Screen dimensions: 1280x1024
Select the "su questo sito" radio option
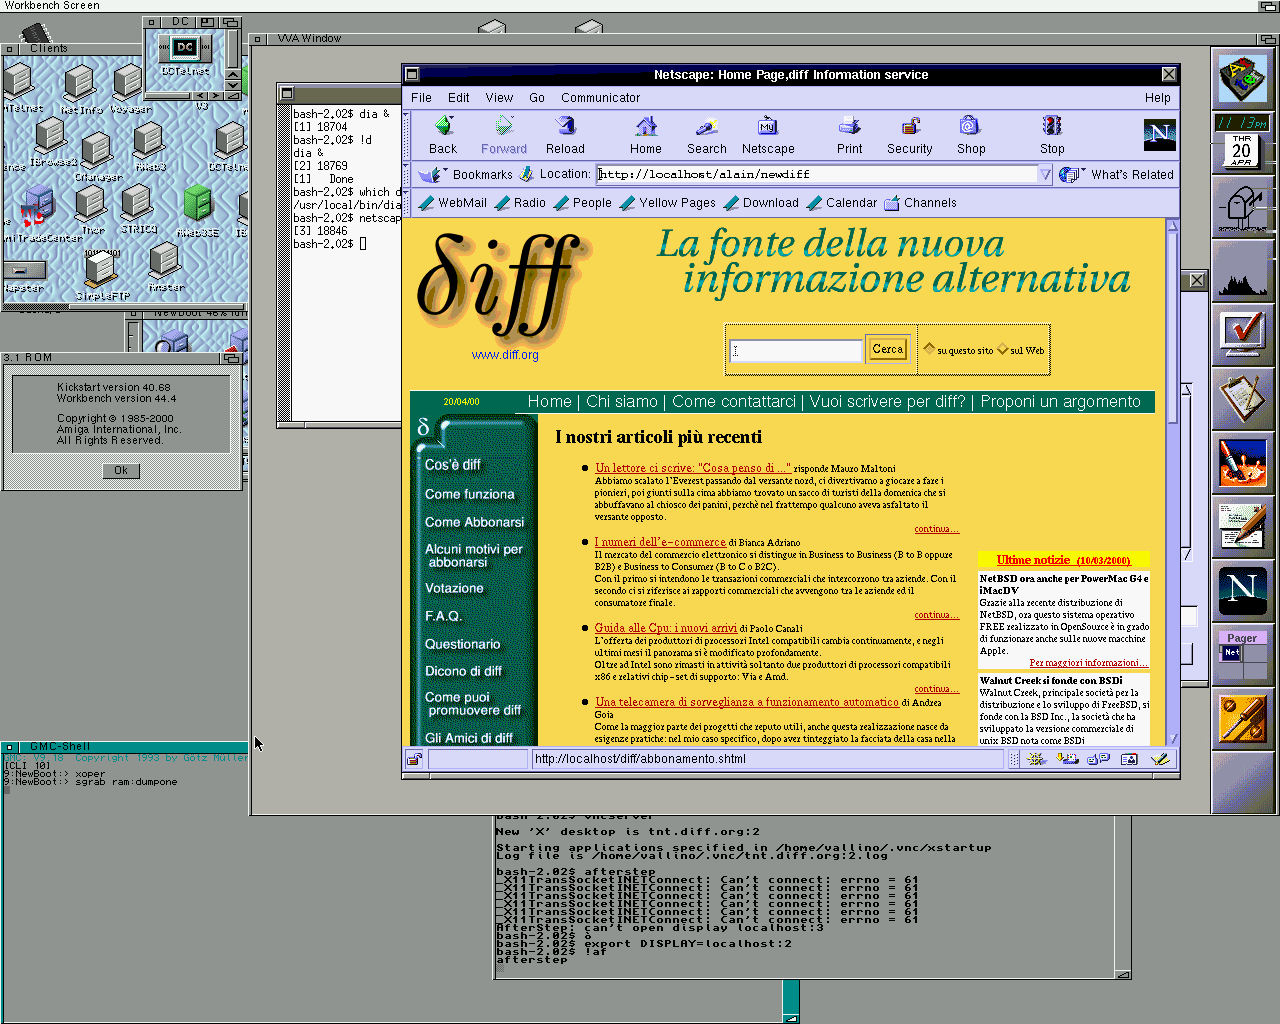tap(929, 349)
